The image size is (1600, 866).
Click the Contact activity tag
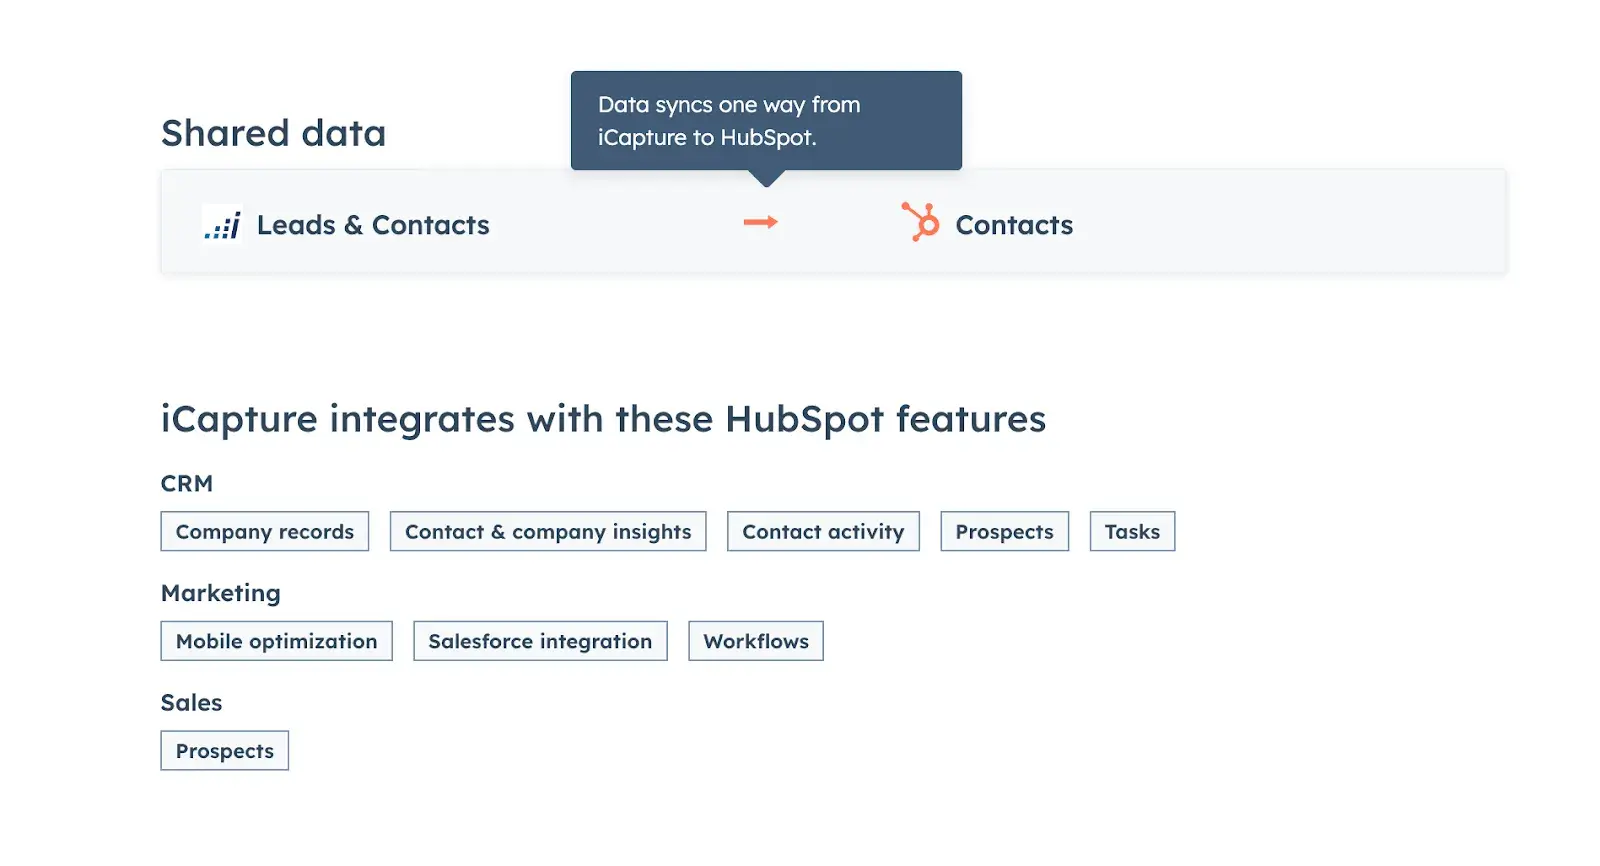coord(823,531)
